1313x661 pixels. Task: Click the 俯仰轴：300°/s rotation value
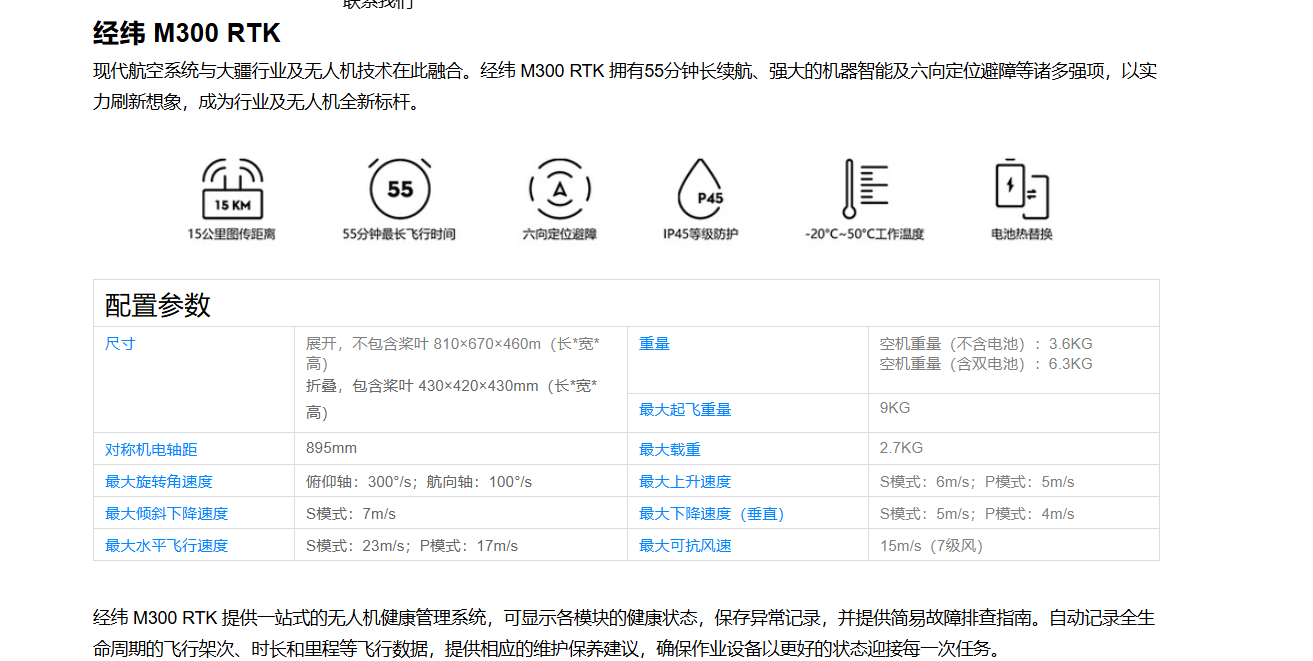point(419,482)
